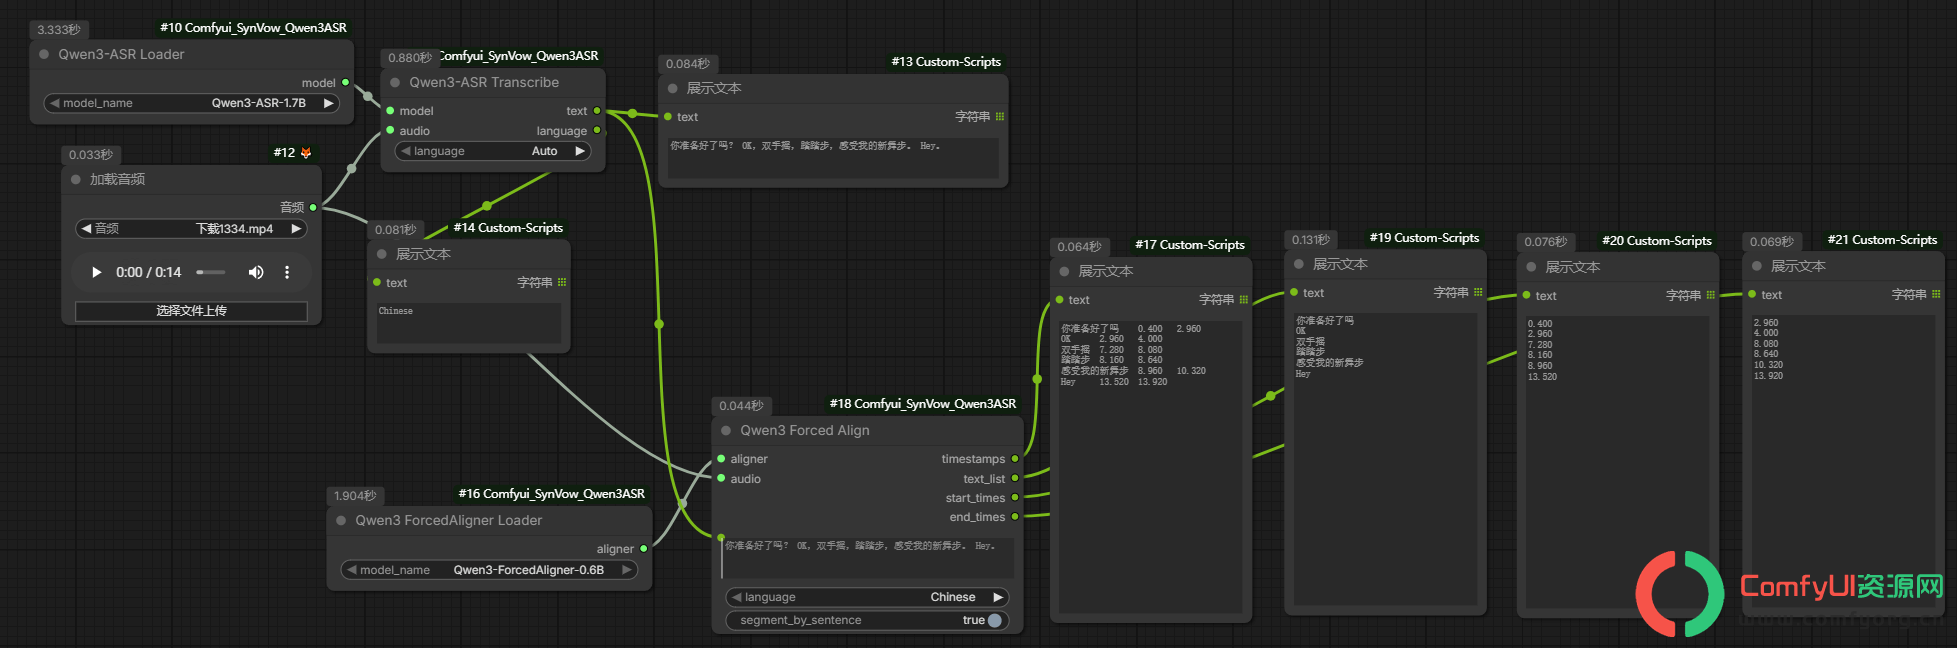
Task: Collapse the #13 展示文本 node via its dot
Action: tap(672, 88)
